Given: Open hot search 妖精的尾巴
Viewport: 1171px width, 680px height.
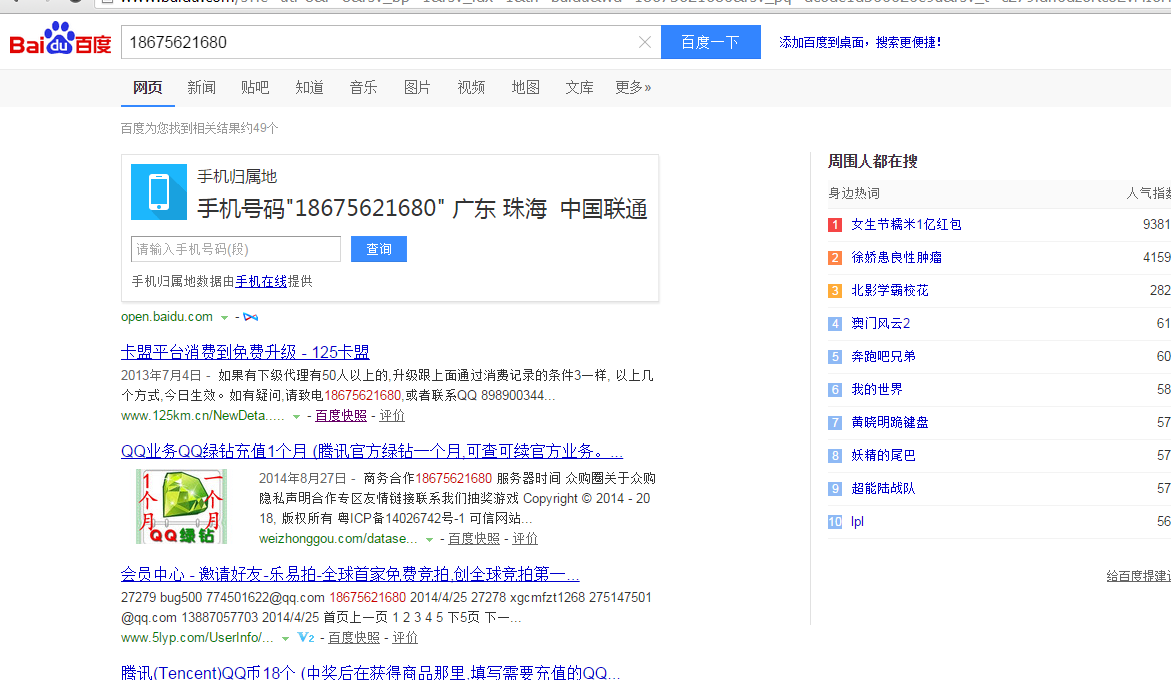Looking at the screenshot, I should coord(883,455).
